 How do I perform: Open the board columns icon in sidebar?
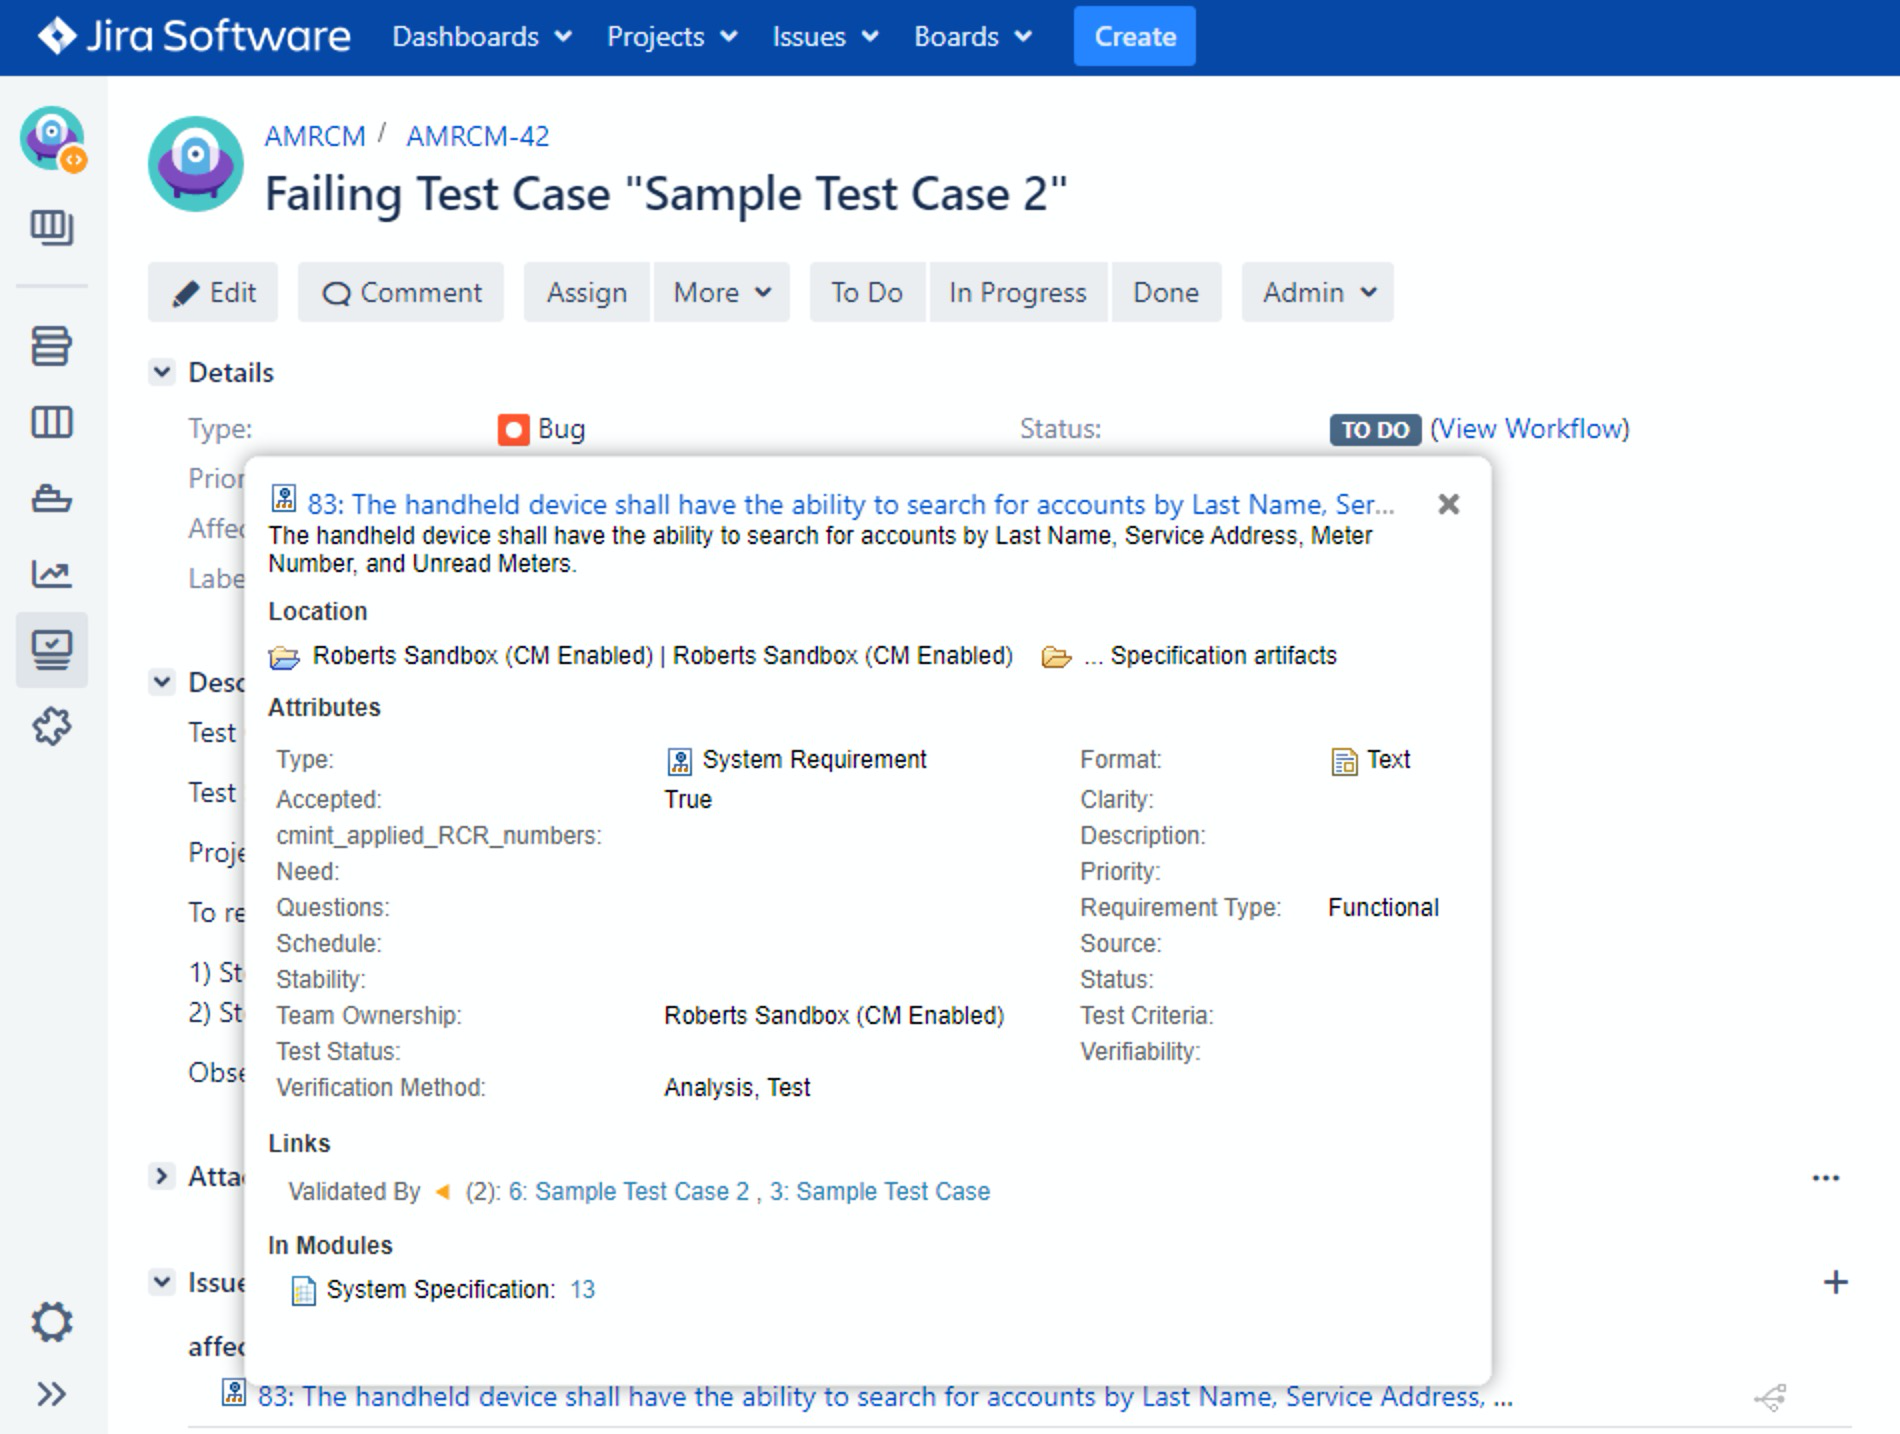pos(51,422)
